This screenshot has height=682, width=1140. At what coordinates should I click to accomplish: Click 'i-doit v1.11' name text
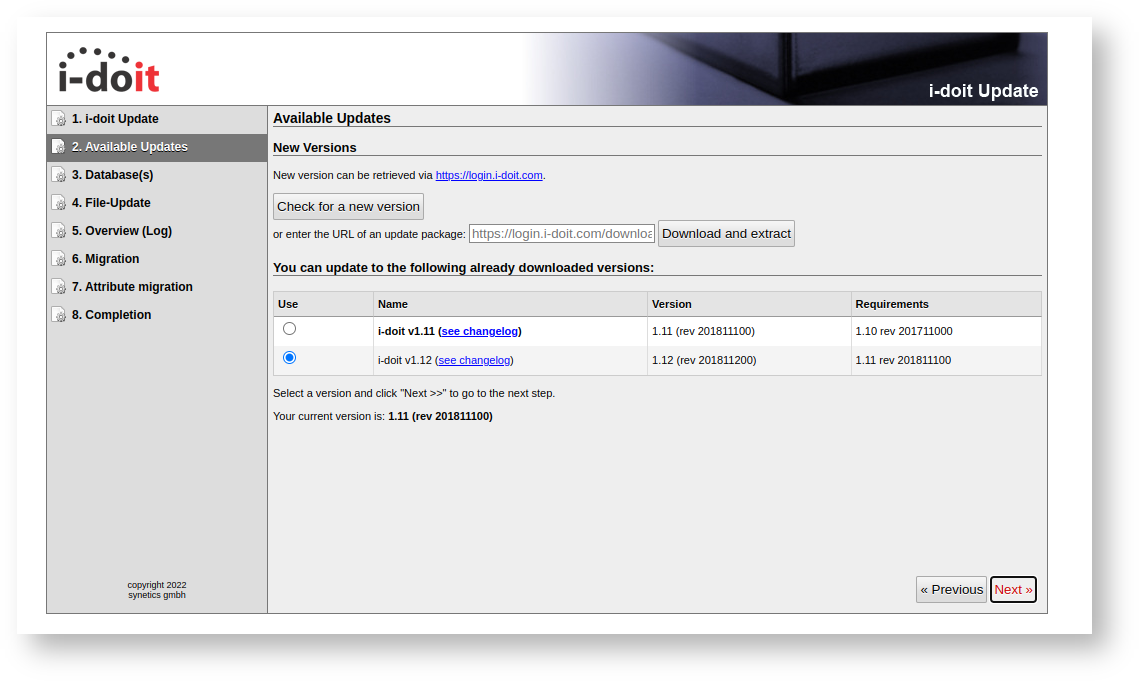click(x=406, y=331)
